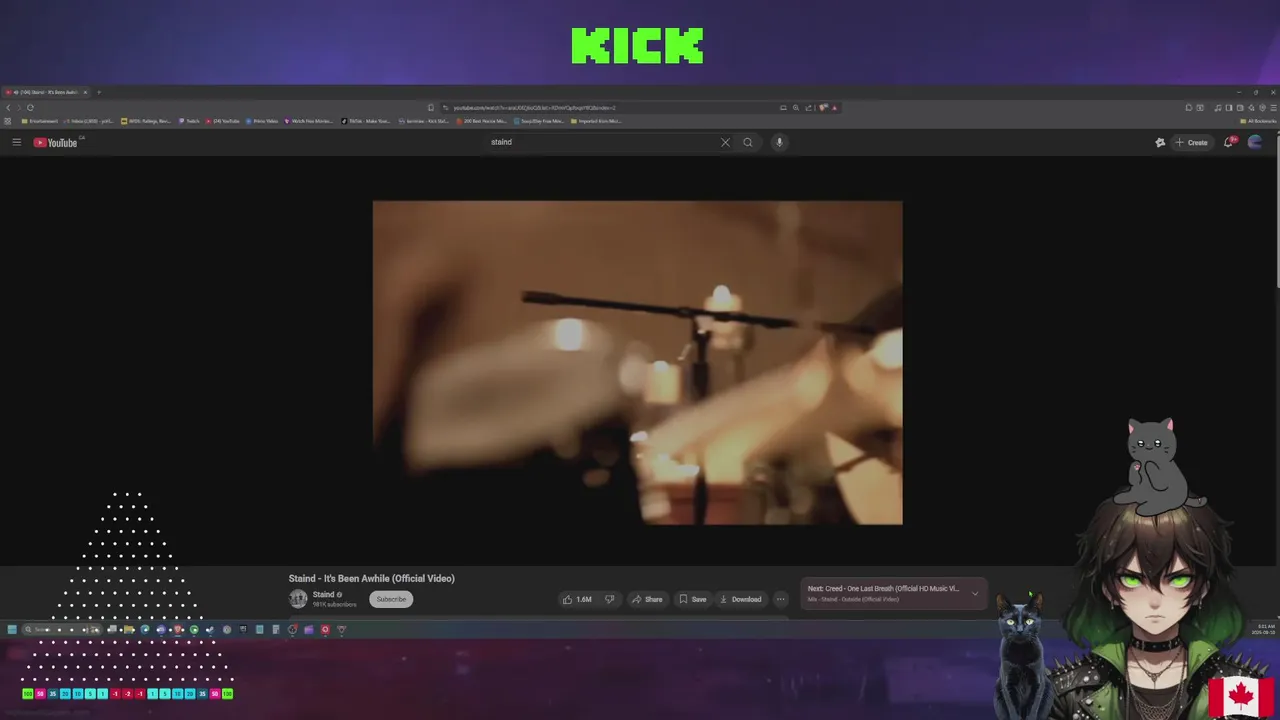Click the Windows taskbar search box
1280x720 pixels.
[61, 630]
